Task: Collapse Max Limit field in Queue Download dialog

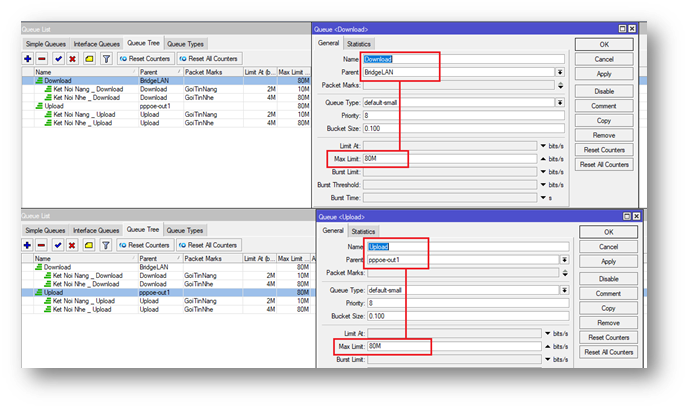Action: [543, 159]
